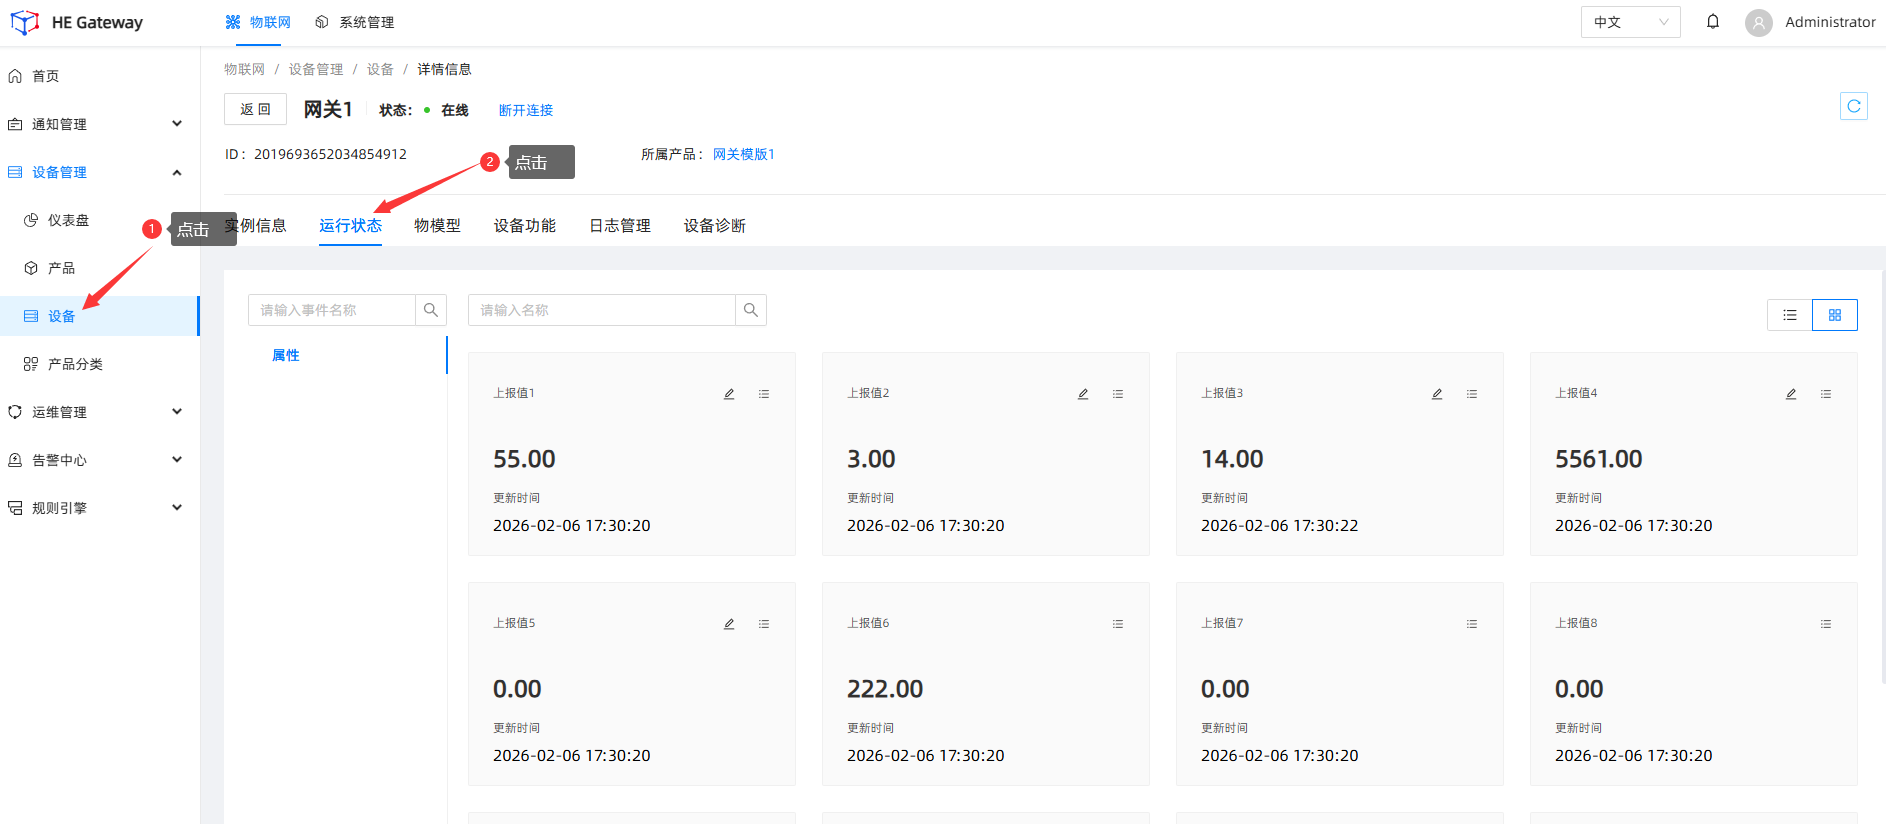Switch to the 物模型 tab
Image resolution: width=1886 pixels, height=824 pixels.
437,226
